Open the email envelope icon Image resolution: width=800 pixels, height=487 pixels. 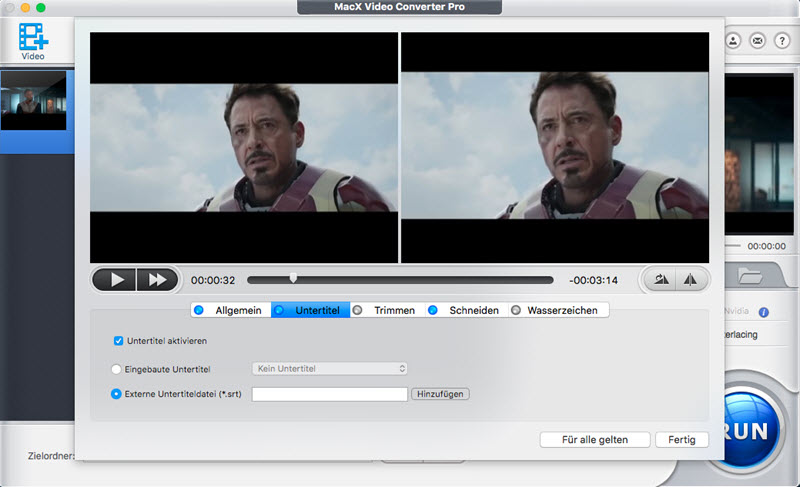(x=758, y=41)
